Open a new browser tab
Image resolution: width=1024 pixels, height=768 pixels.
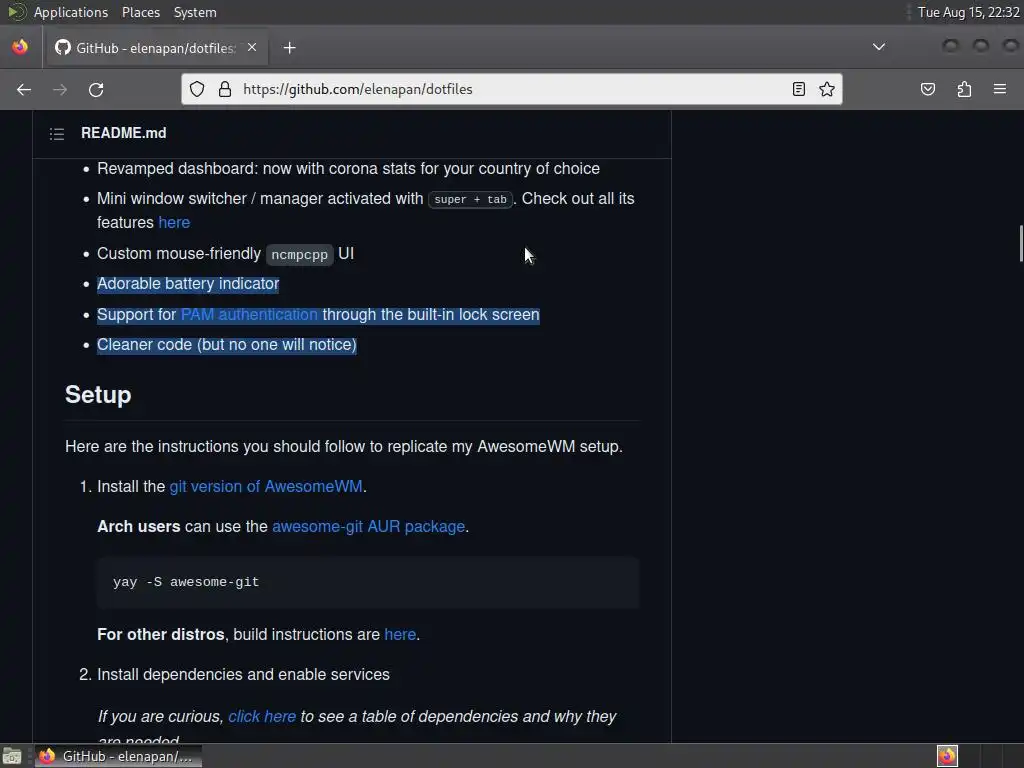(x=289, y=48)
